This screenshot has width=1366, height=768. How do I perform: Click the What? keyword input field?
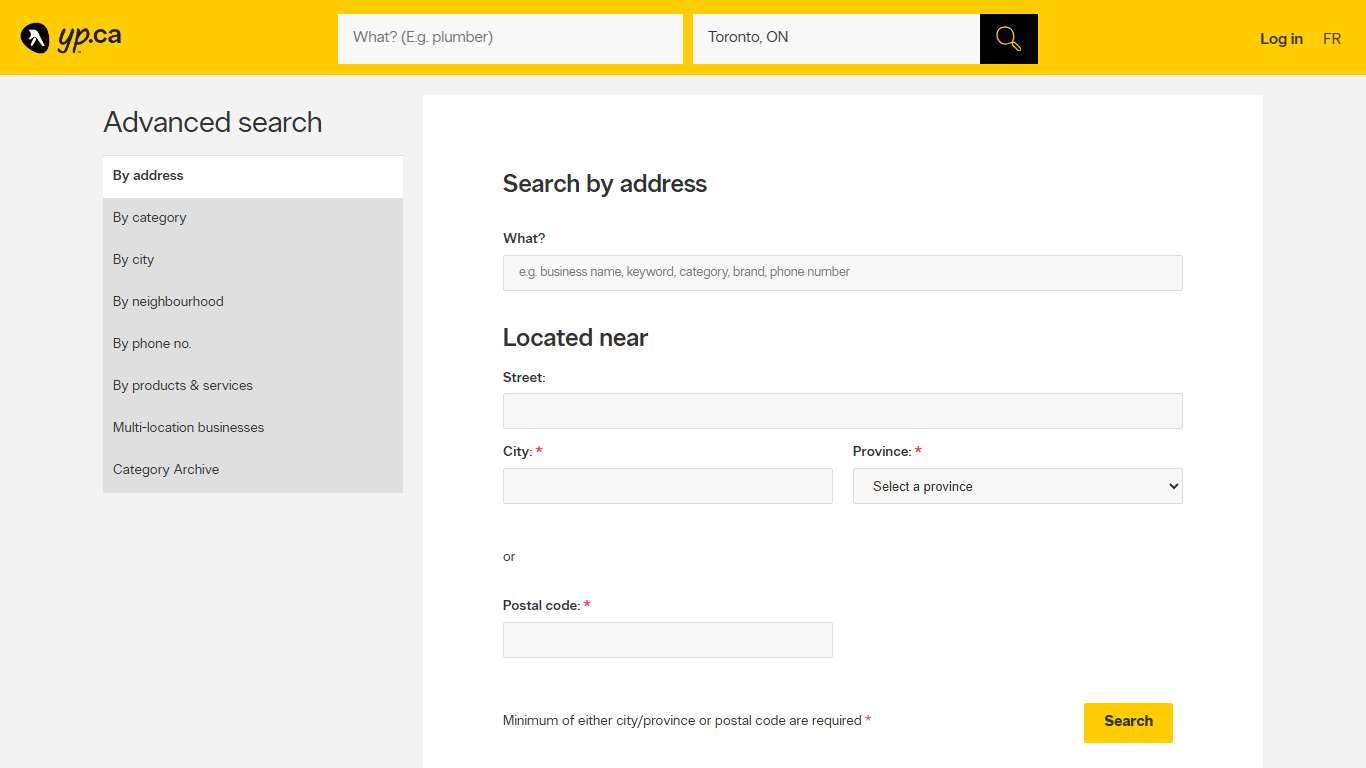510,38
